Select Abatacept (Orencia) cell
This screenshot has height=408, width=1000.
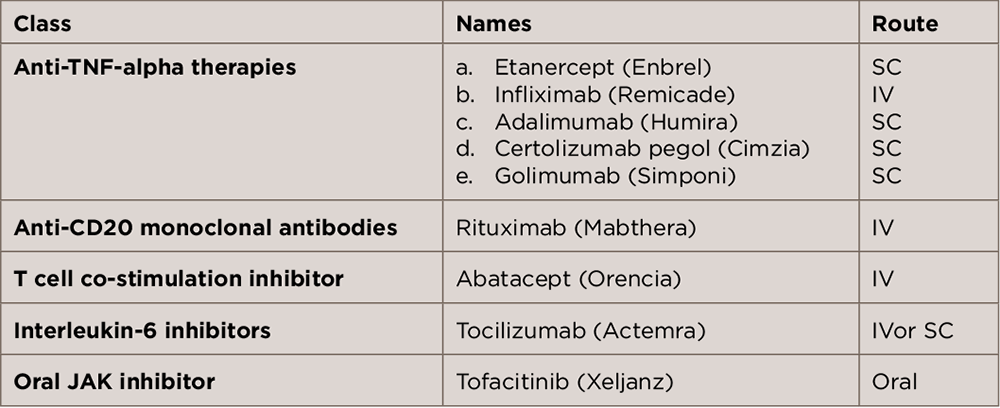pyautogui.click(x=568, y=278)
